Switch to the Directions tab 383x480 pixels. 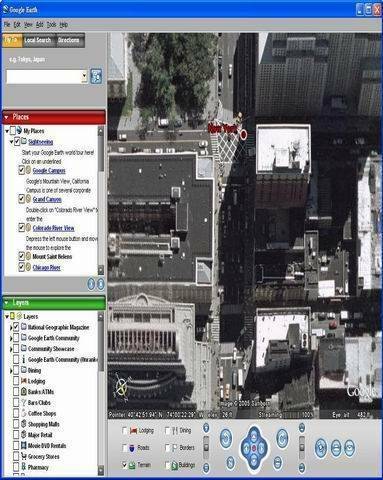click(69, 40)
